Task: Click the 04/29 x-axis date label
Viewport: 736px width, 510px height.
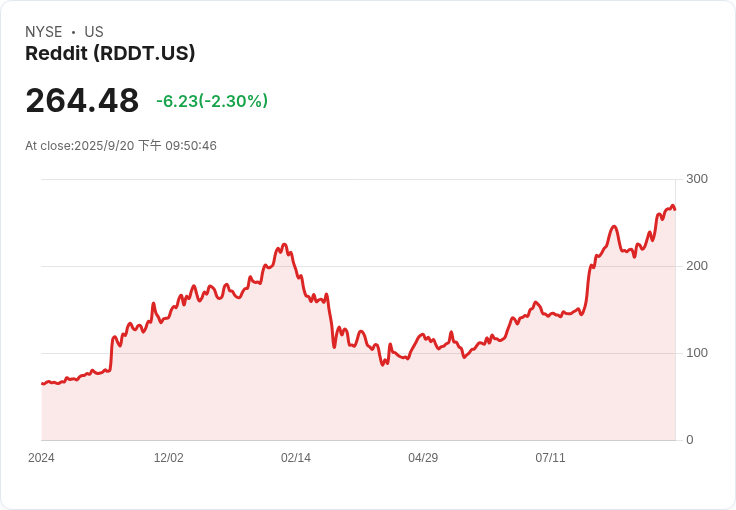Action: (x=423, y=458)
